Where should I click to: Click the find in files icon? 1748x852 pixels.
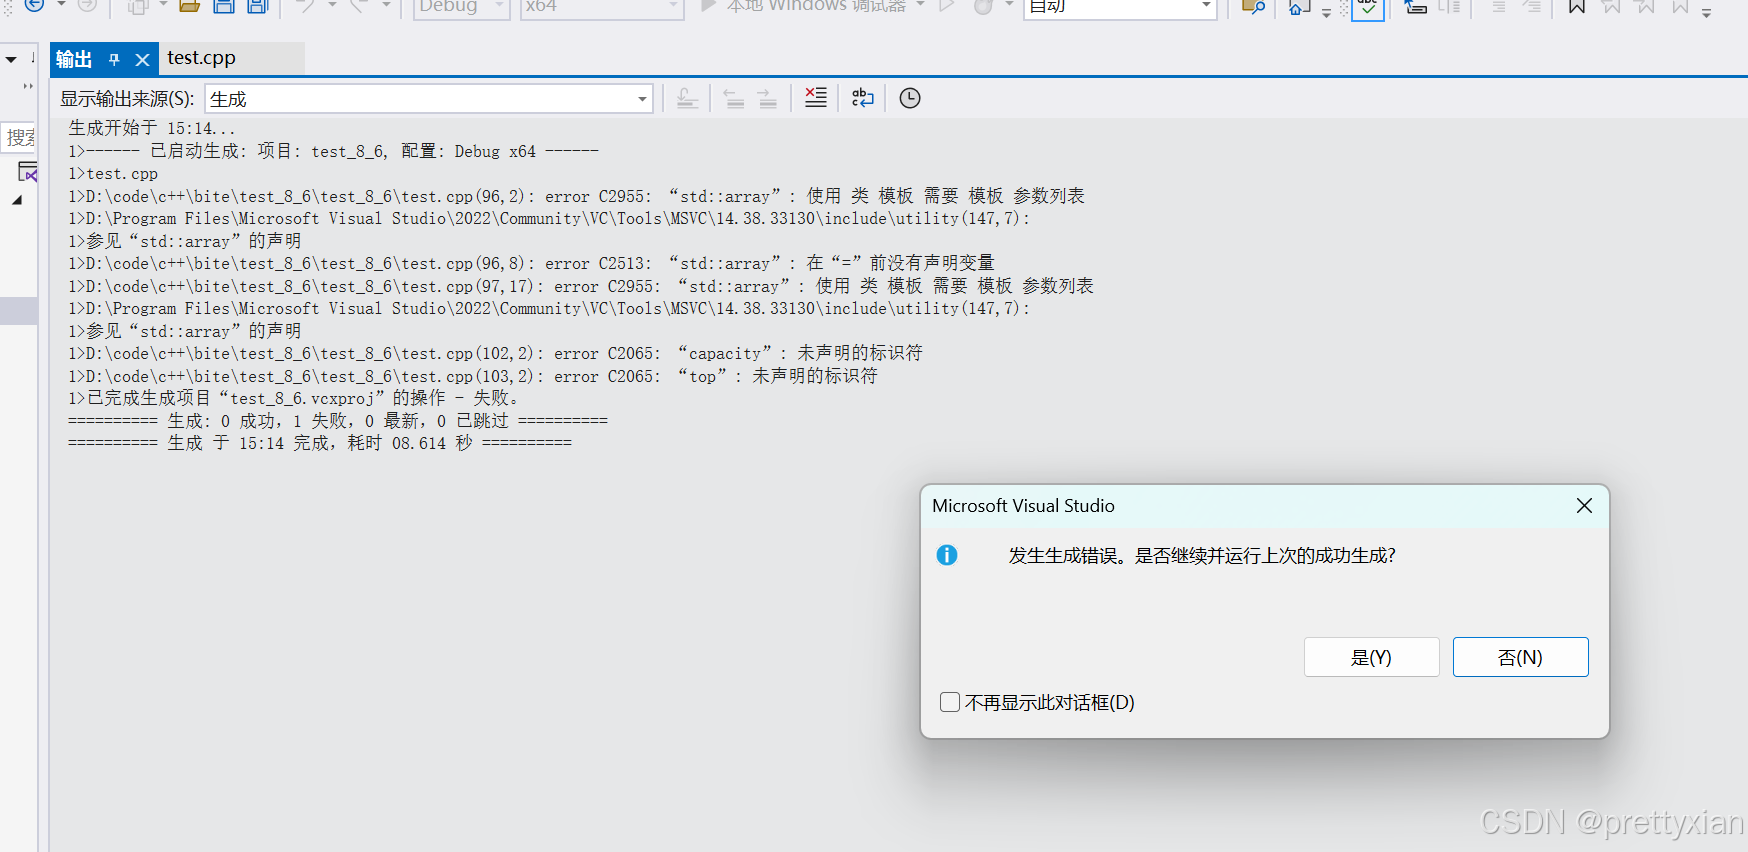pyautogui.click(x=1253, y=7)
